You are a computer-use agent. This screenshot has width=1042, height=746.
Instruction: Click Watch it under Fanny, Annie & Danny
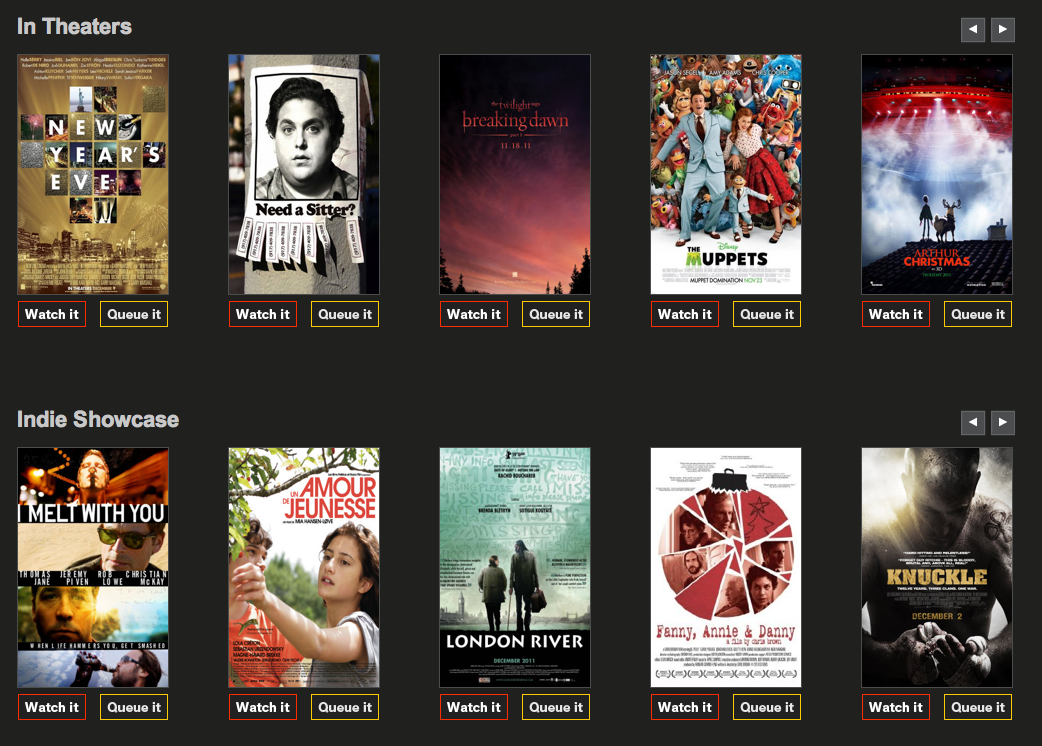coord(684,707)
